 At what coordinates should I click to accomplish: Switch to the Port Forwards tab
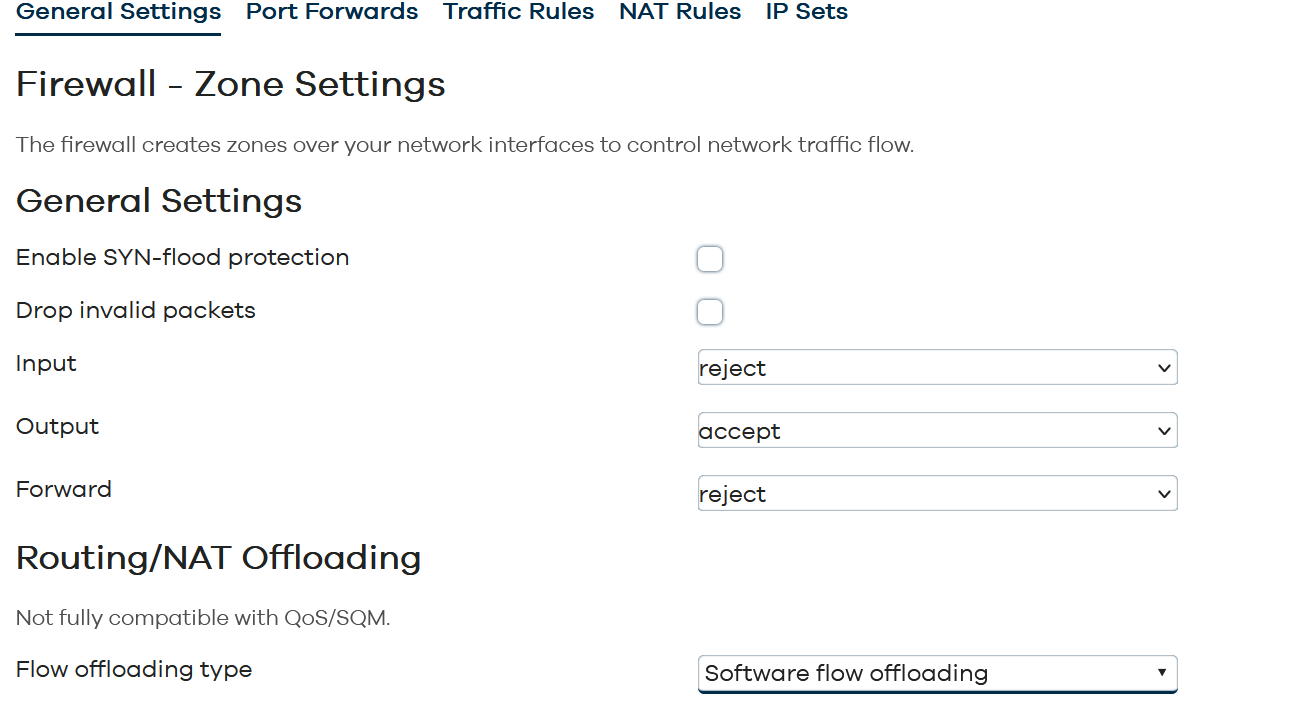click(x=332, y=12)
